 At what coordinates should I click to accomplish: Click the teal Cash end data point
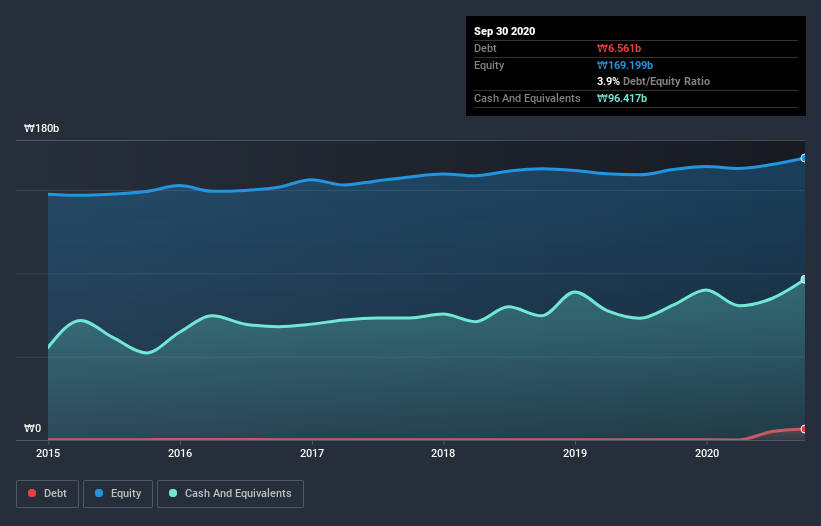804,279
